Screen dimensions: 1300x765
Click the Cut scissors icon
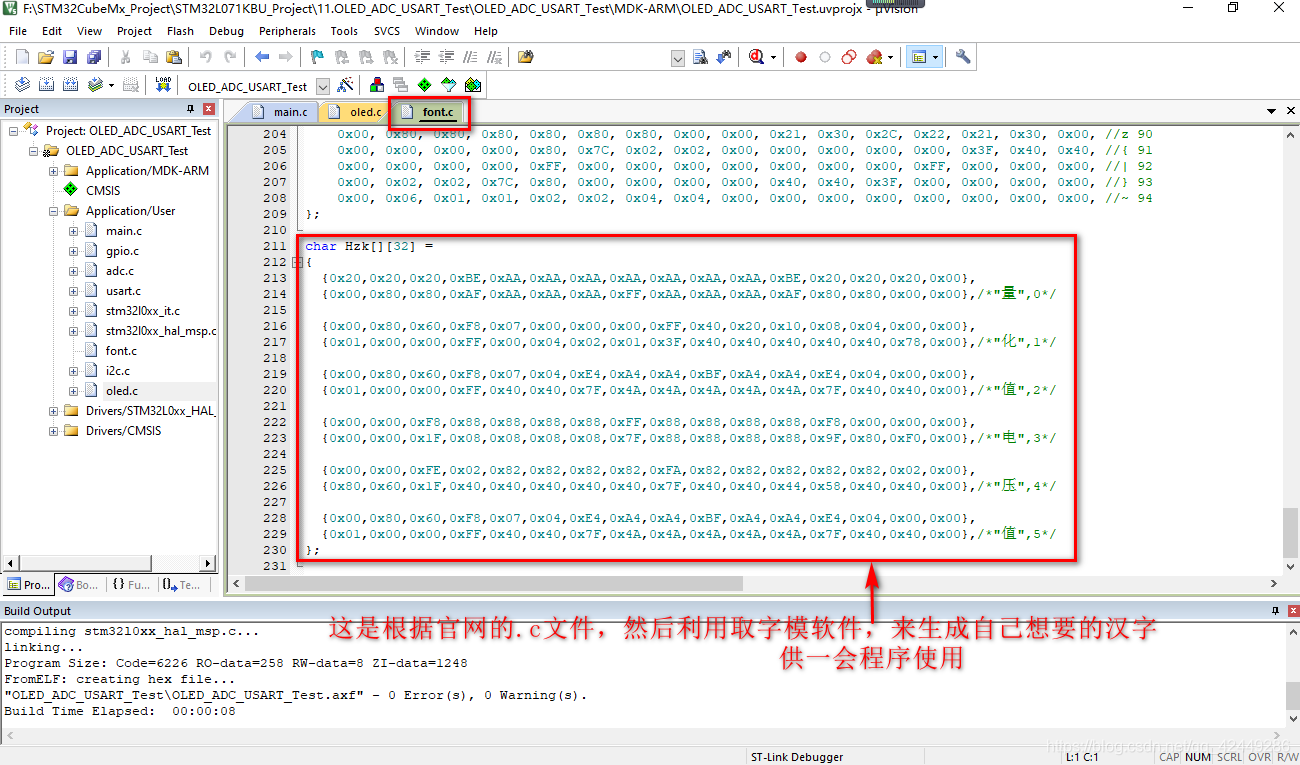click(126, 57)
